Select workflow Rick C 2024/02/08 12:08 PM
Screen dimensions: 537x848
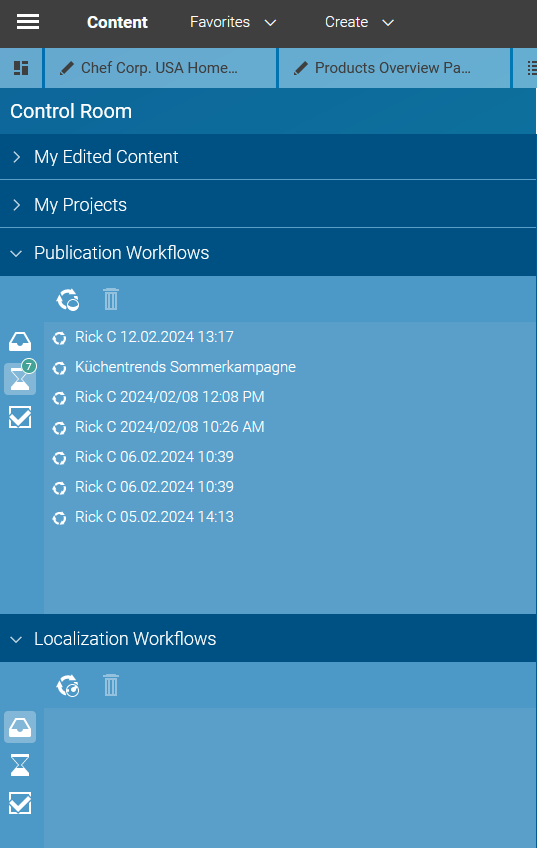click(x=170, y=397)
